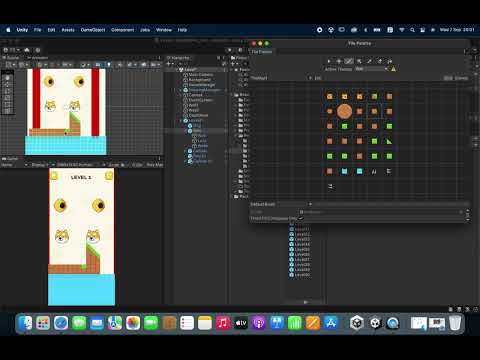Toggle Gizmos in the Tile Palette

[461, 78]
